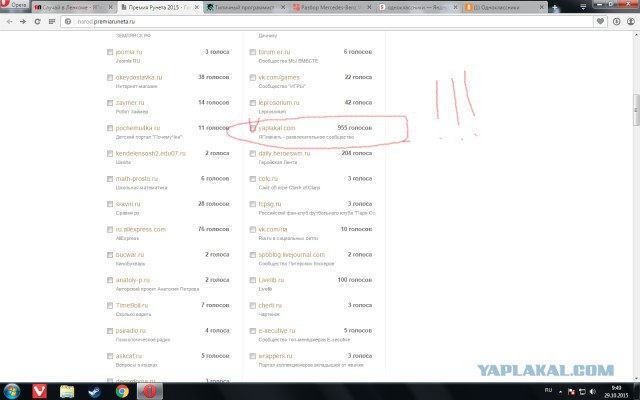Tick the checkbox for Livelib.ru
Image resolution: width=640 pixels, height=400 pixels.
(253, 280)
